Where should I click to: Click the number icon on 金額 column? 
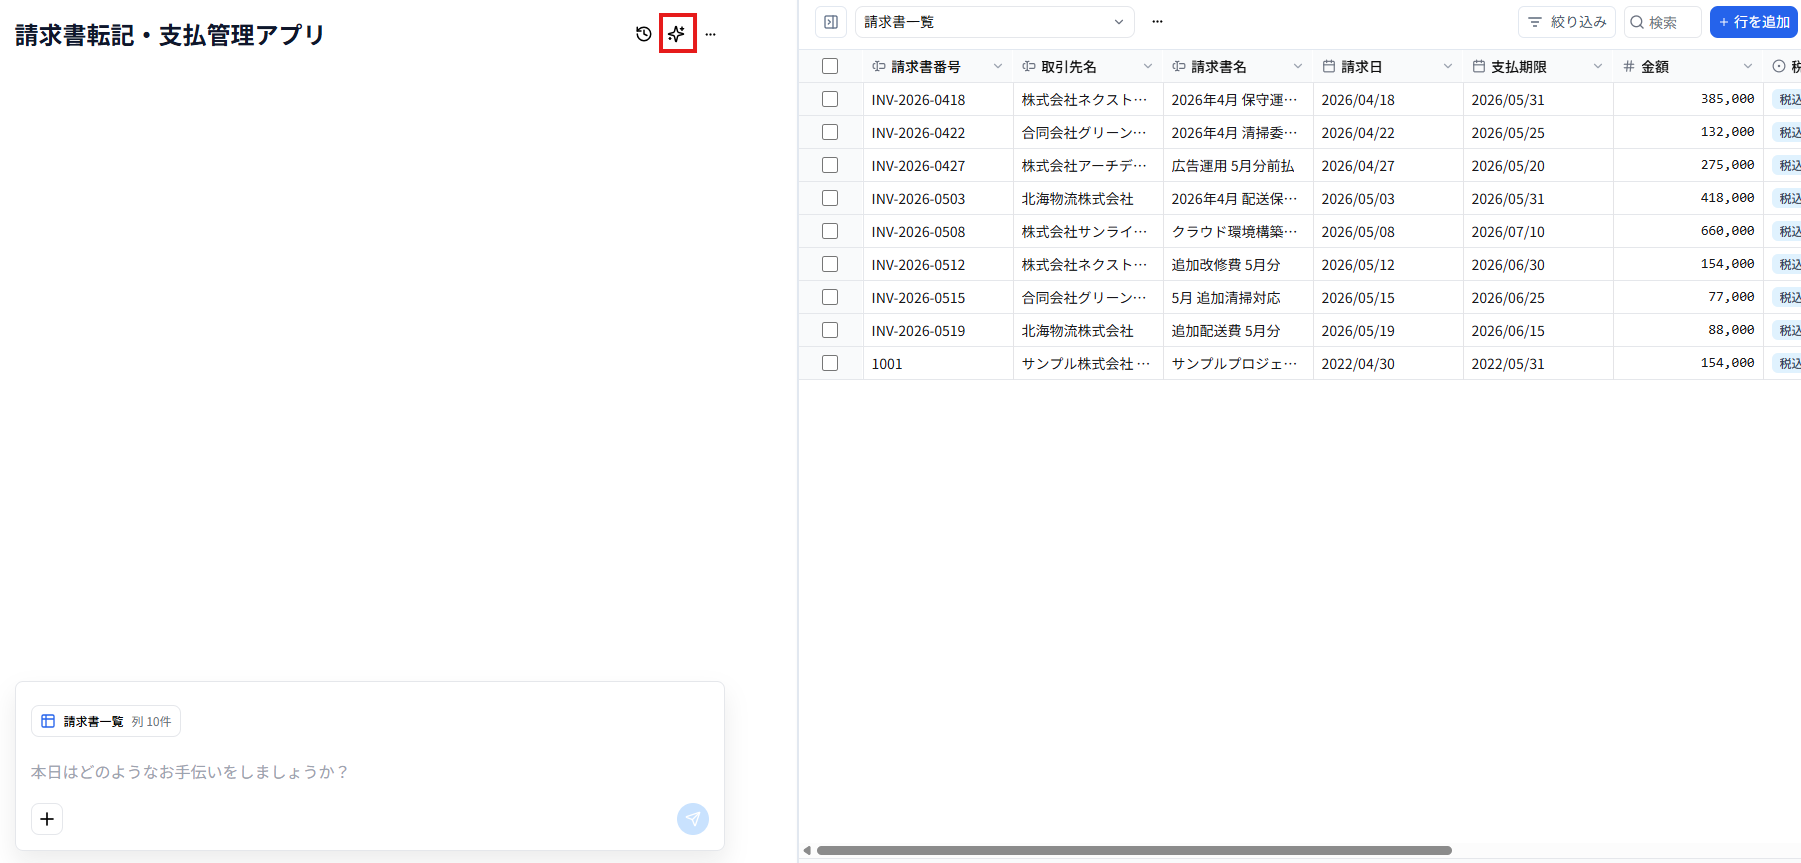(1629, 66)
